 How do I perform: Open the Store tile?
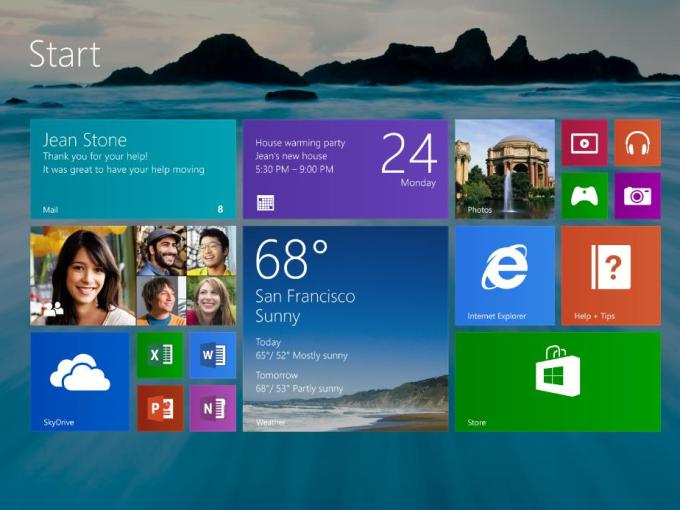coord(558,382)
